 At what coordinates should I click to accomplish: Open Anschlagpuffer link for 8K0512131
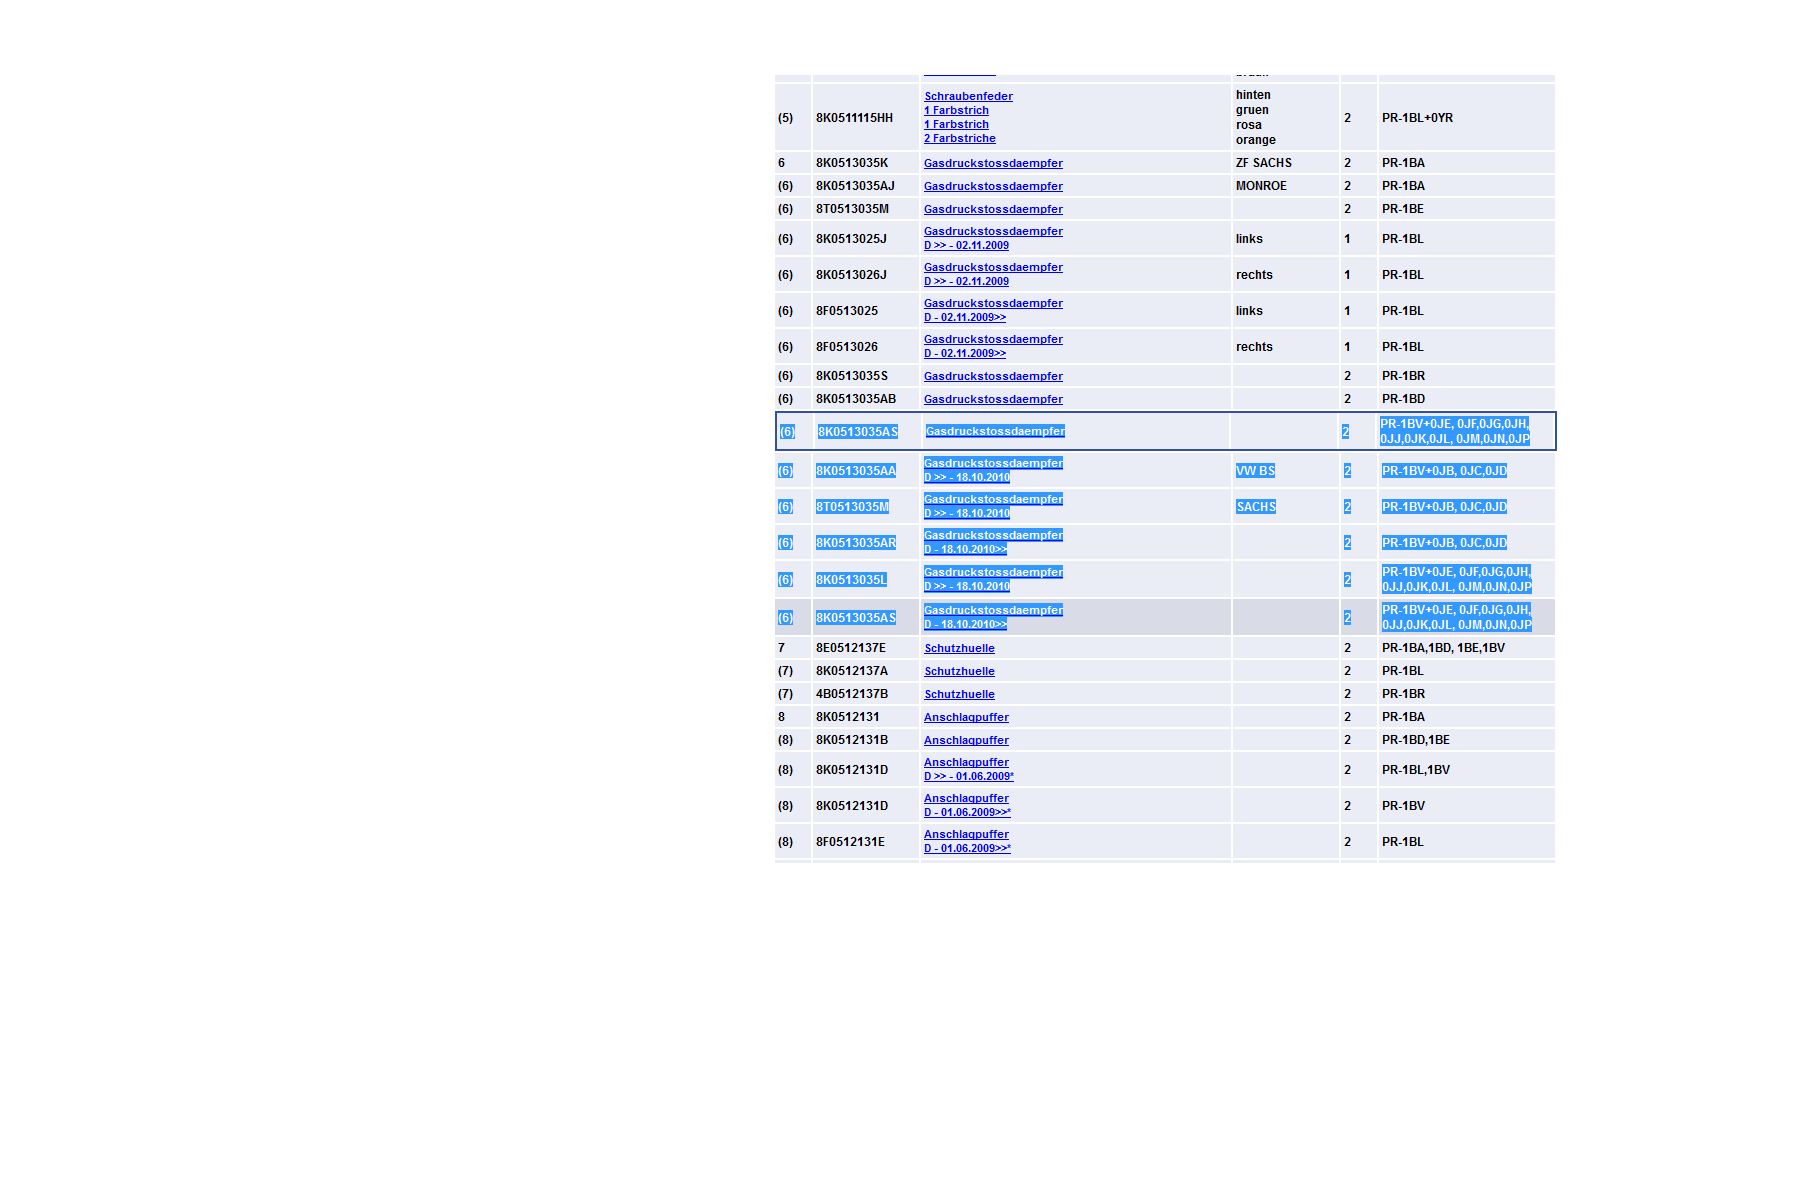[x=966, y=717]
